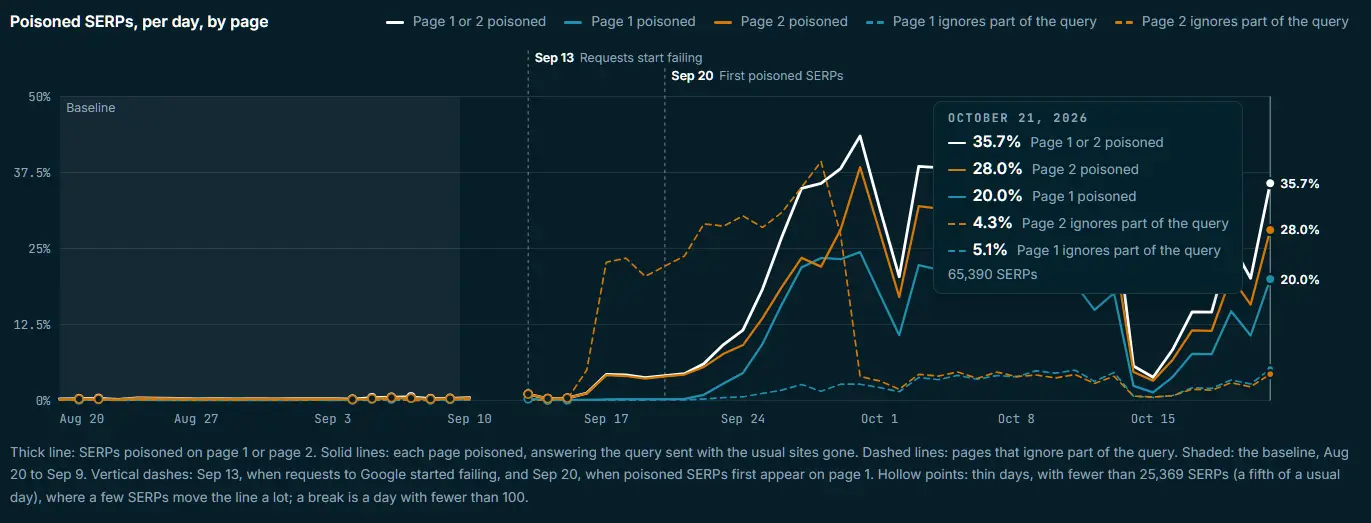Click the white end data point at 35.7%
Image resolution: width=1371 pixels, height=523 pixels.
tap(1270, 183)
